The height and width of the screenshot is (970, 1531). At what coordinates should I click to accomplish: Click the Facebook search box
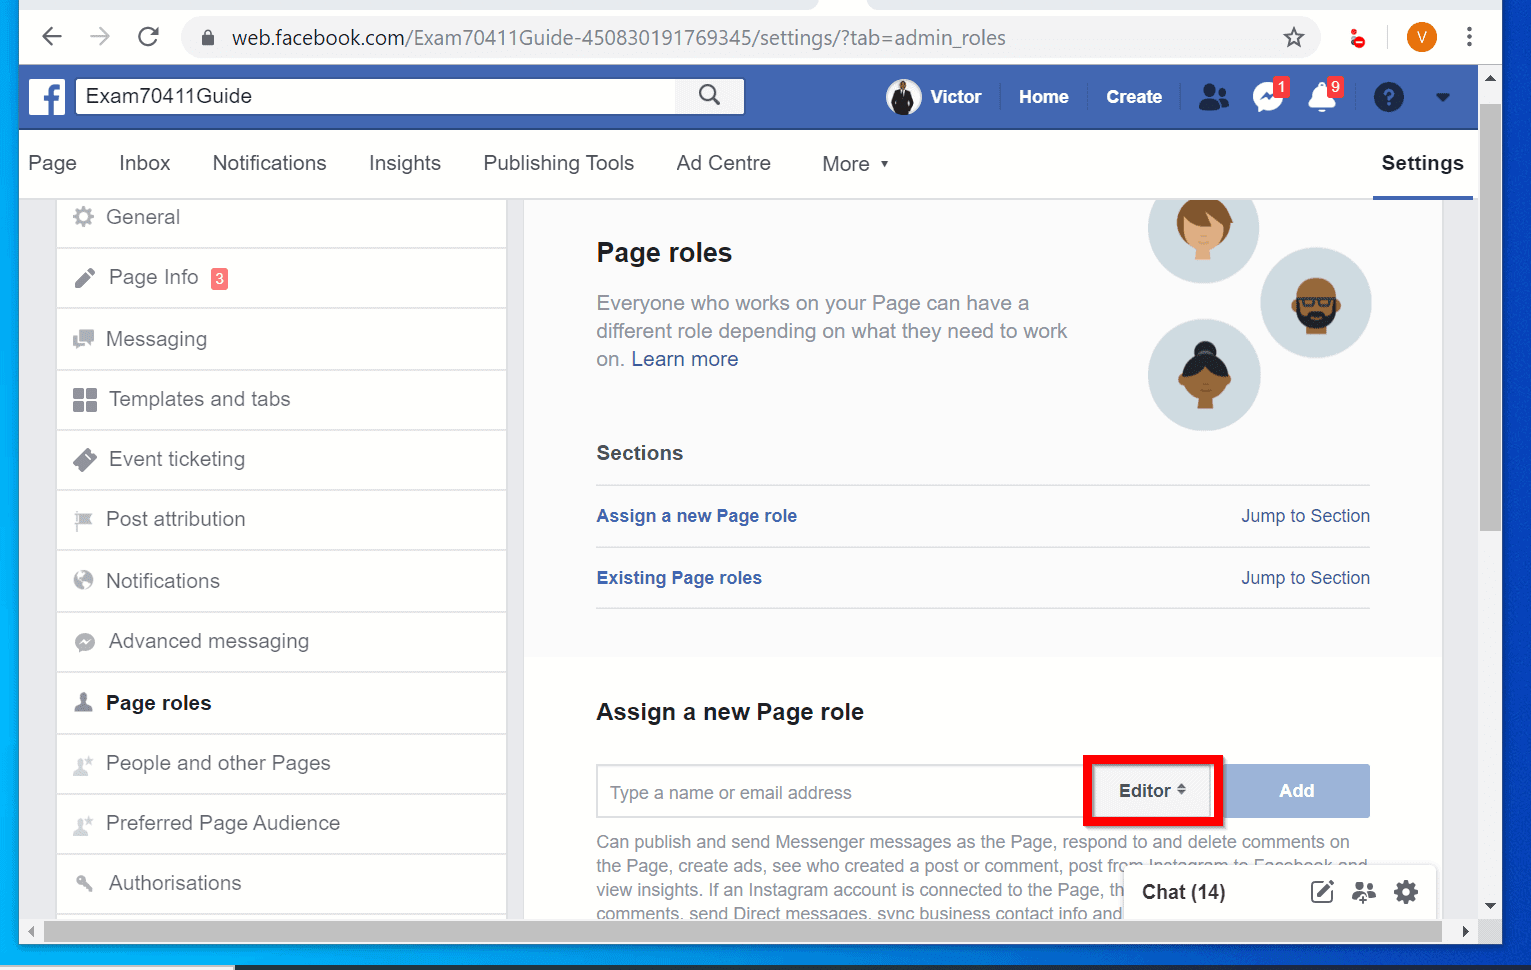coord(376,96)
